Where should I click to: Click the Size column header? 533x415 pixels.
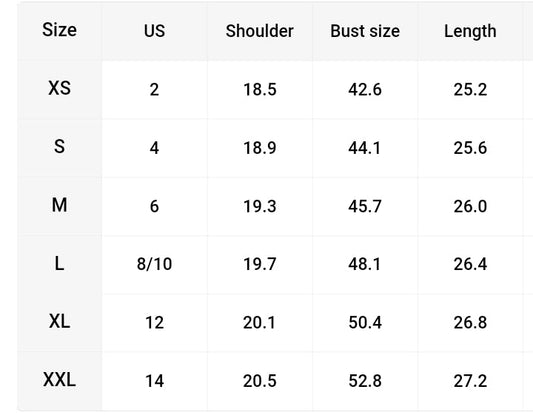click(59, 30)
